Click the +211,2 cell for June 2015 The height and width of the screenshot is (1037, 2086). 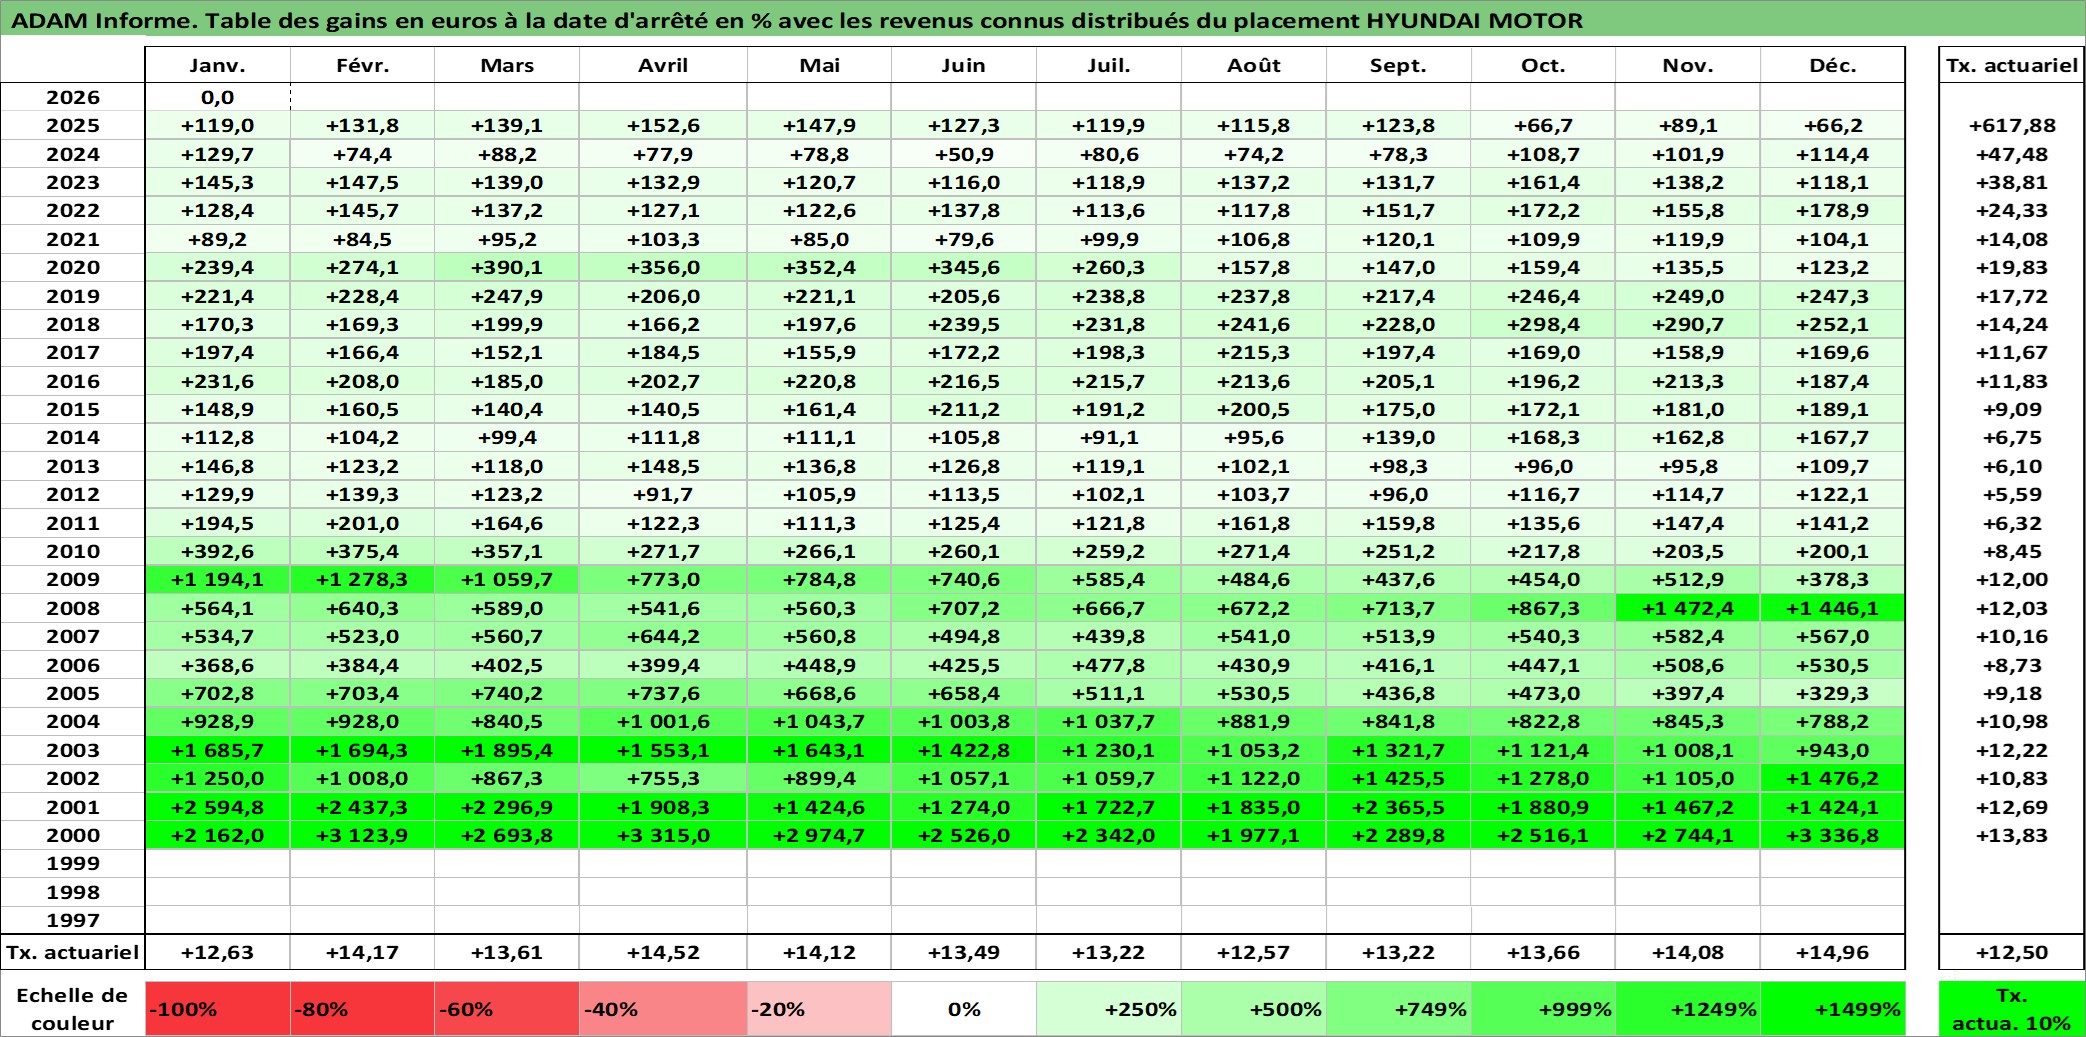click(963, 409)
